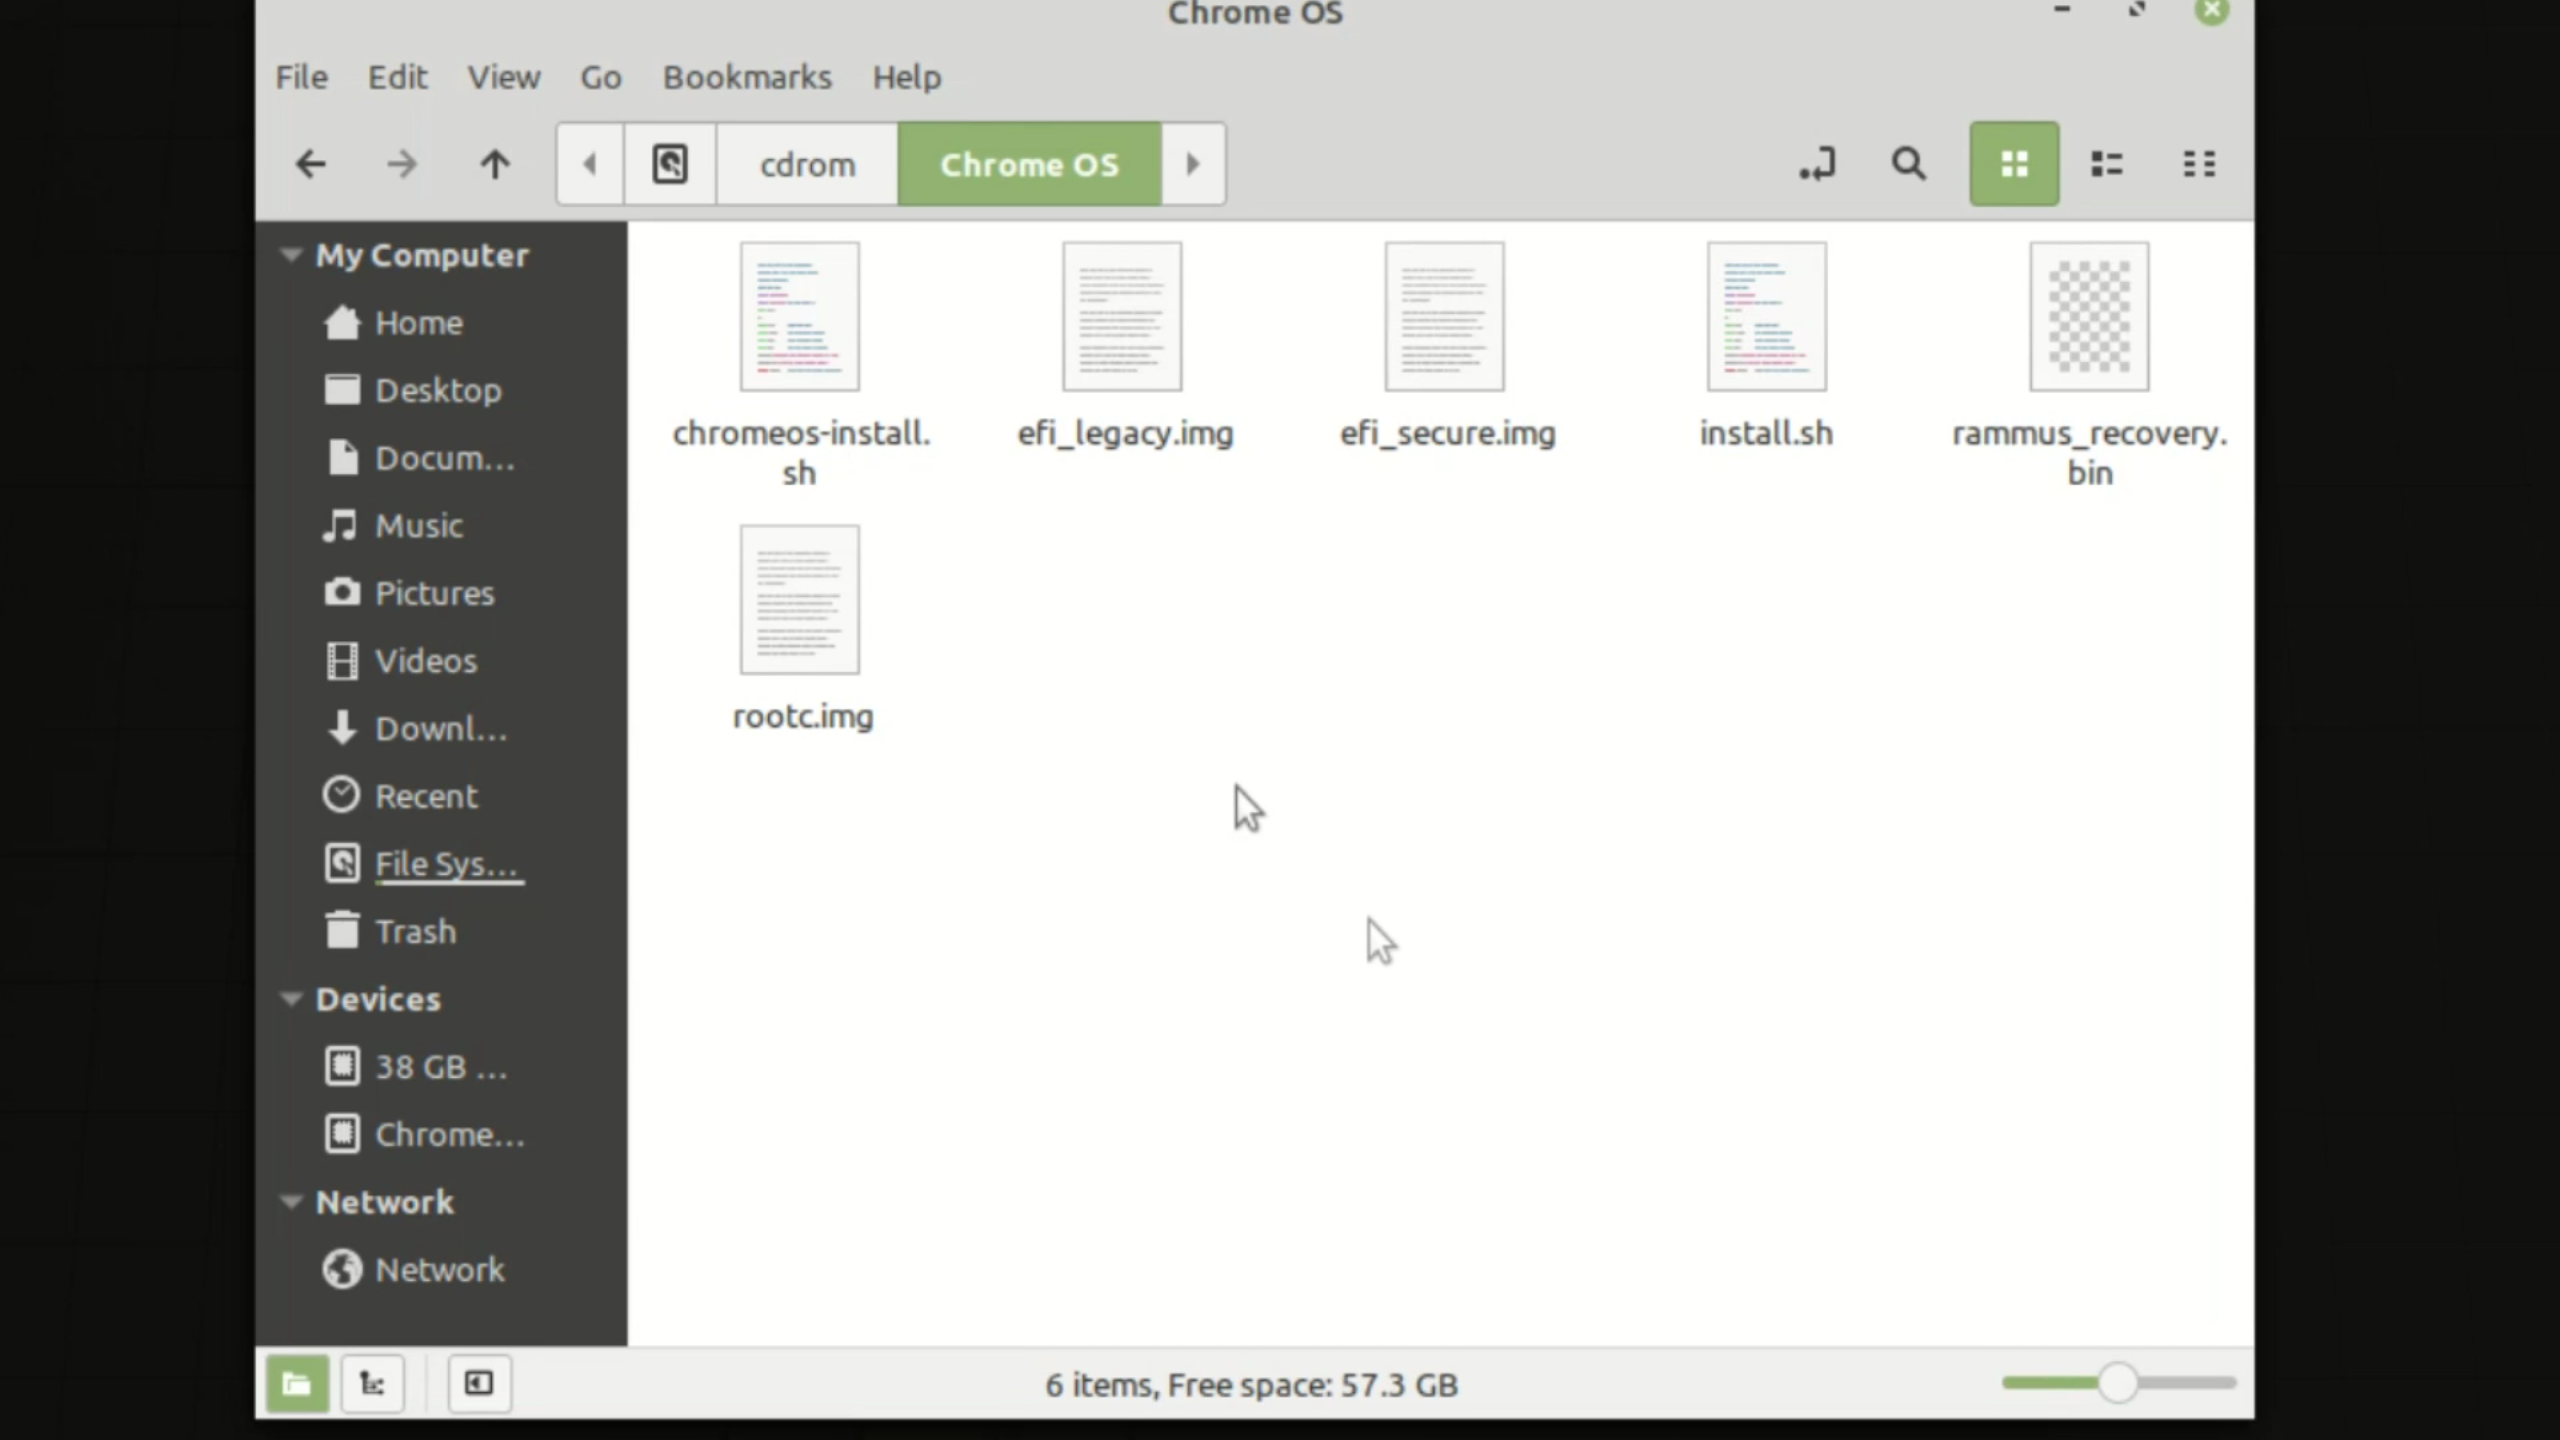Toggle the editable location bar
The image size is (2560, 1440).
(x=1818, y=163)
